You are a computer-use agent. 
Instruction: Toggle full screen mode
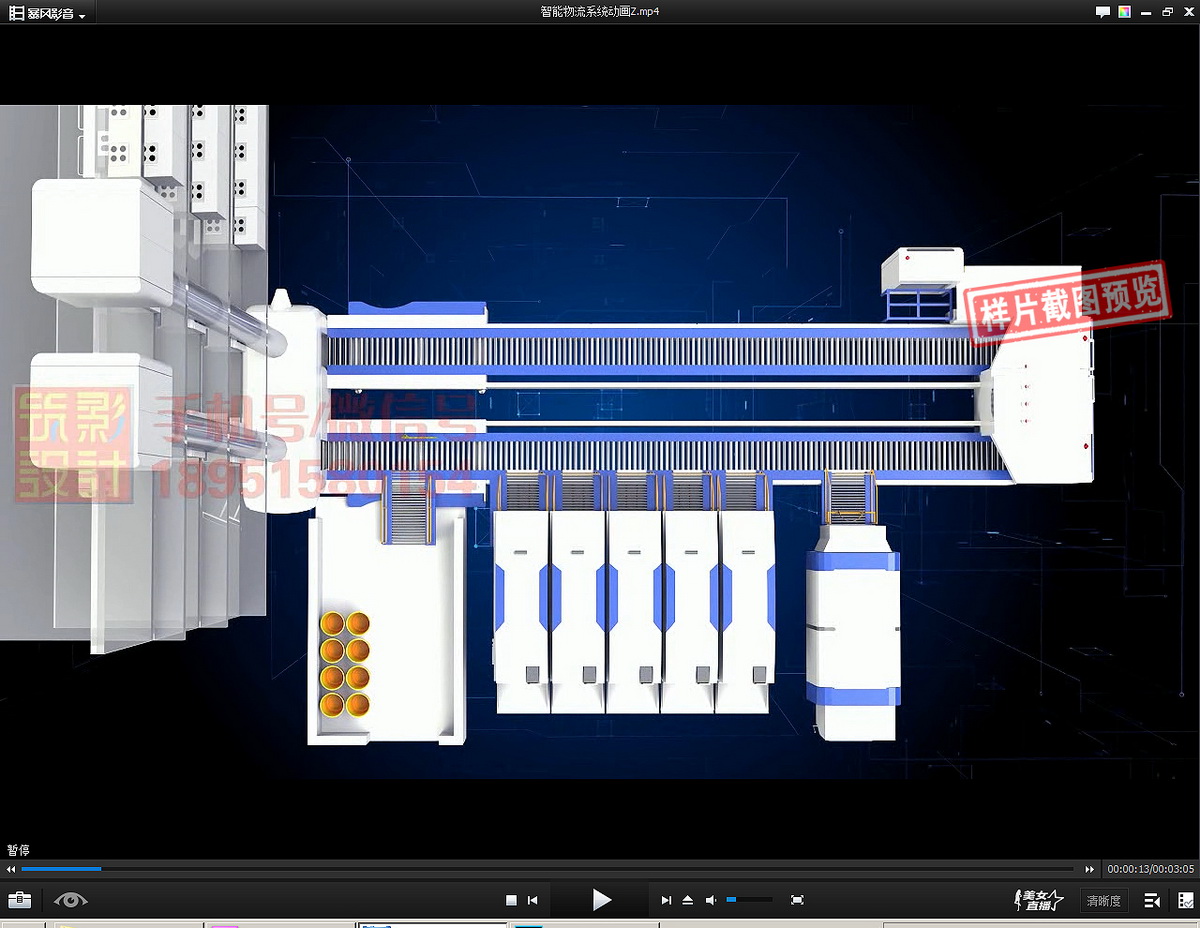797,900
